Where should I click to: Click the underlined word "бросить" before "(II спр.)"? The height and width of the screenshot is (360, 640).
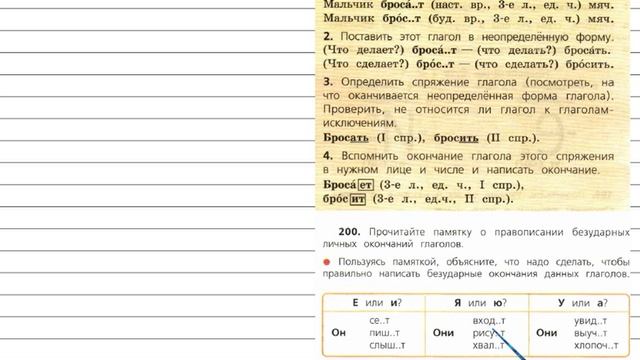[456, 138]
